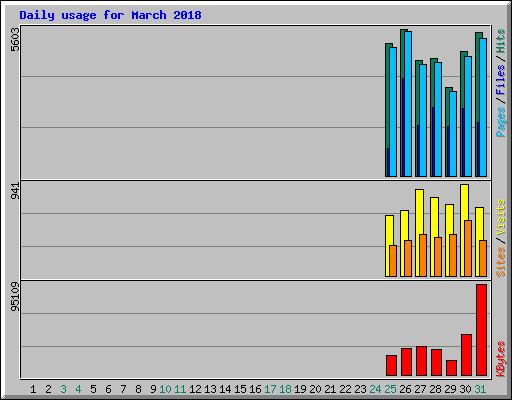
Task: Click day 24 on the x-axis
Action: (x=375, y=389)
